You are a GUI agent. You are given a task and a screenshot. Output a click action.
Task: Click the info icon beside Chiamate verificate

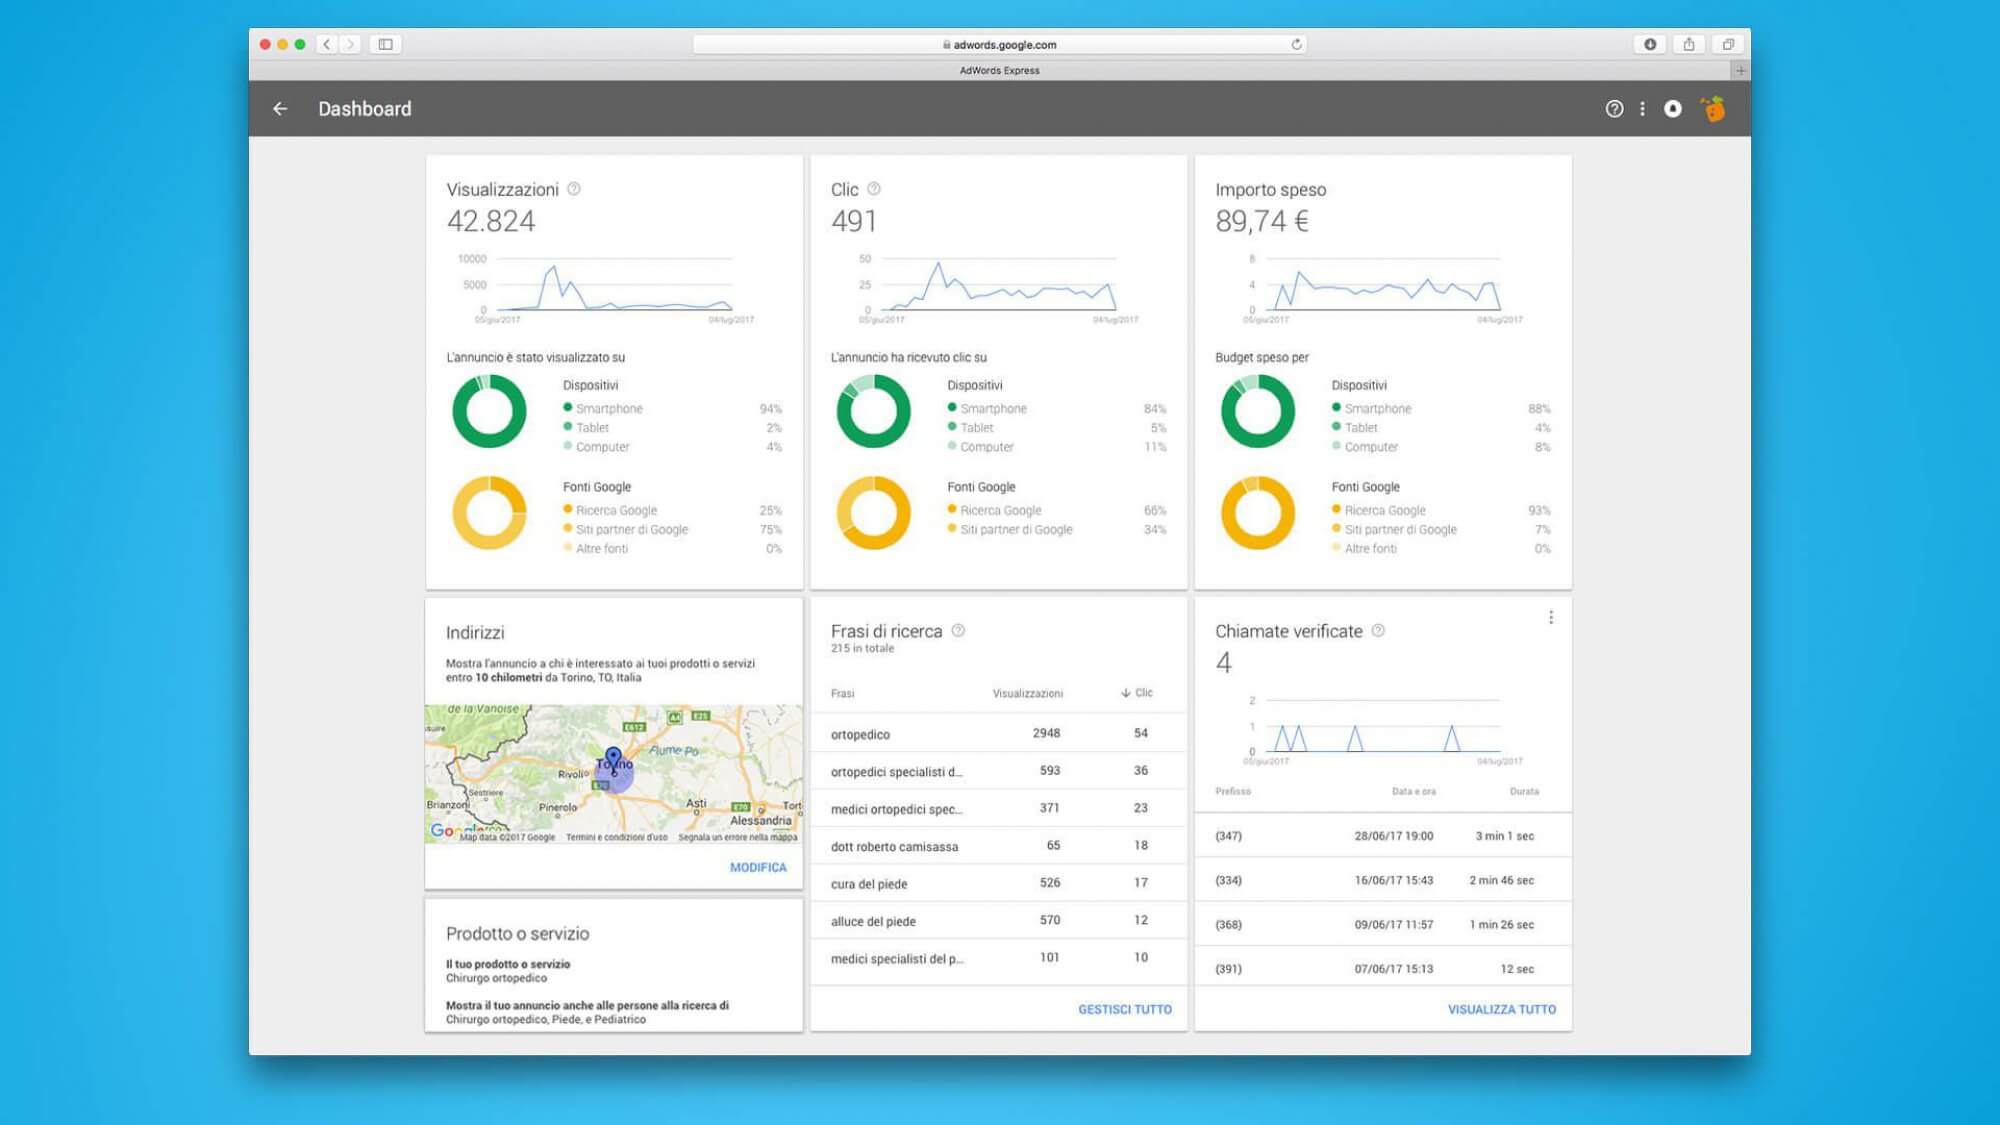pos(1378,631)
